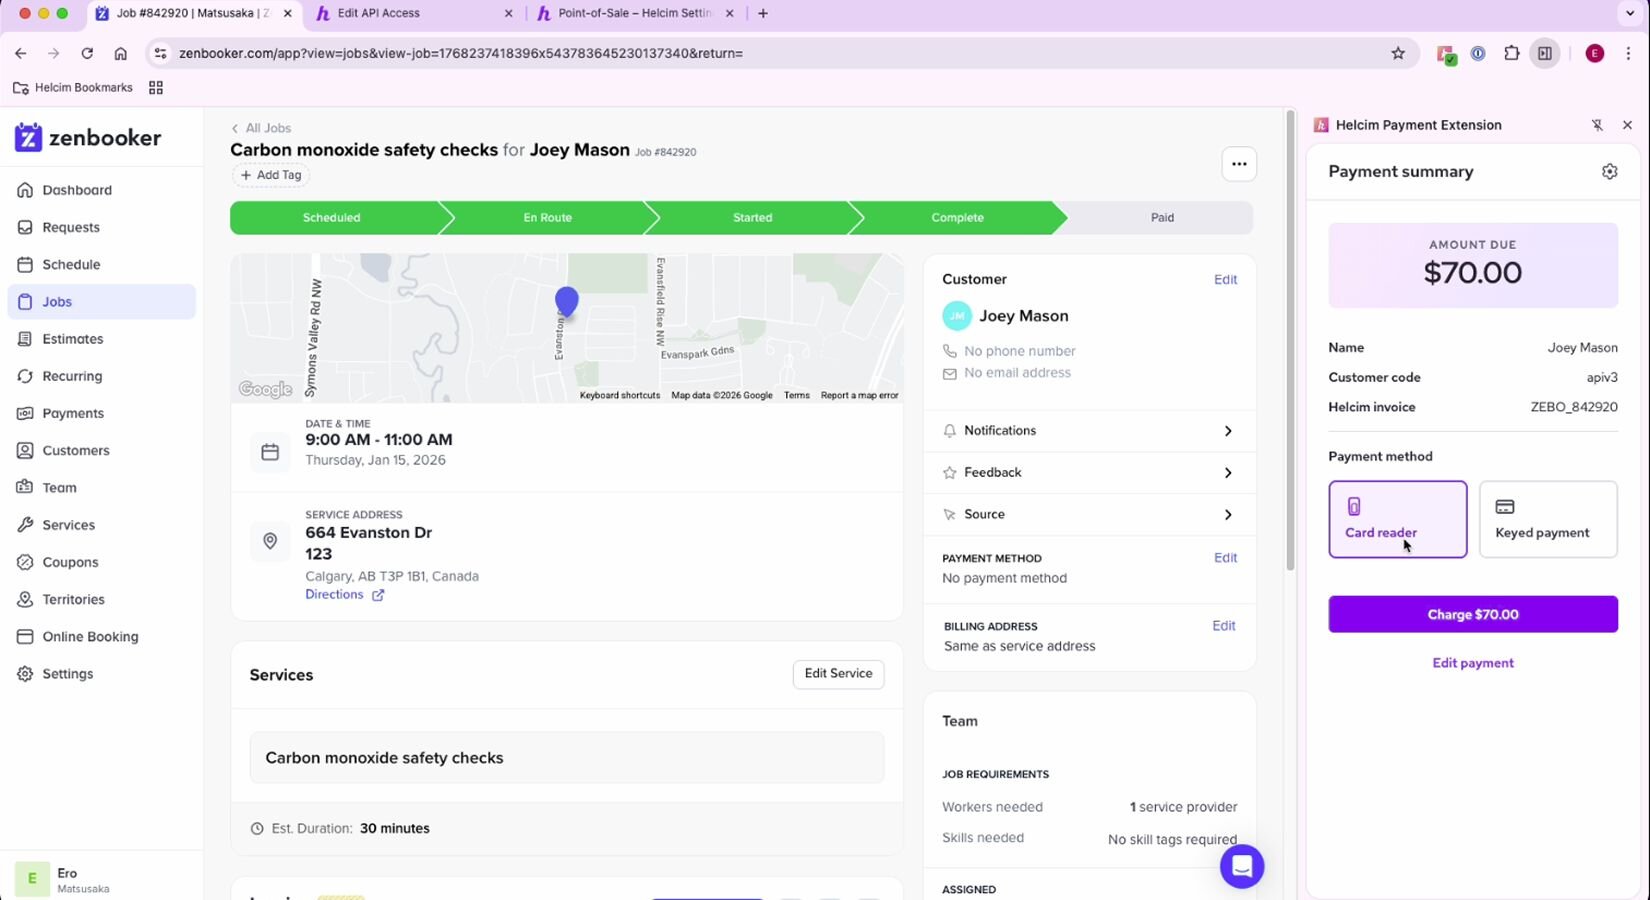Click the three-dots job options button

coord(1239,164)
